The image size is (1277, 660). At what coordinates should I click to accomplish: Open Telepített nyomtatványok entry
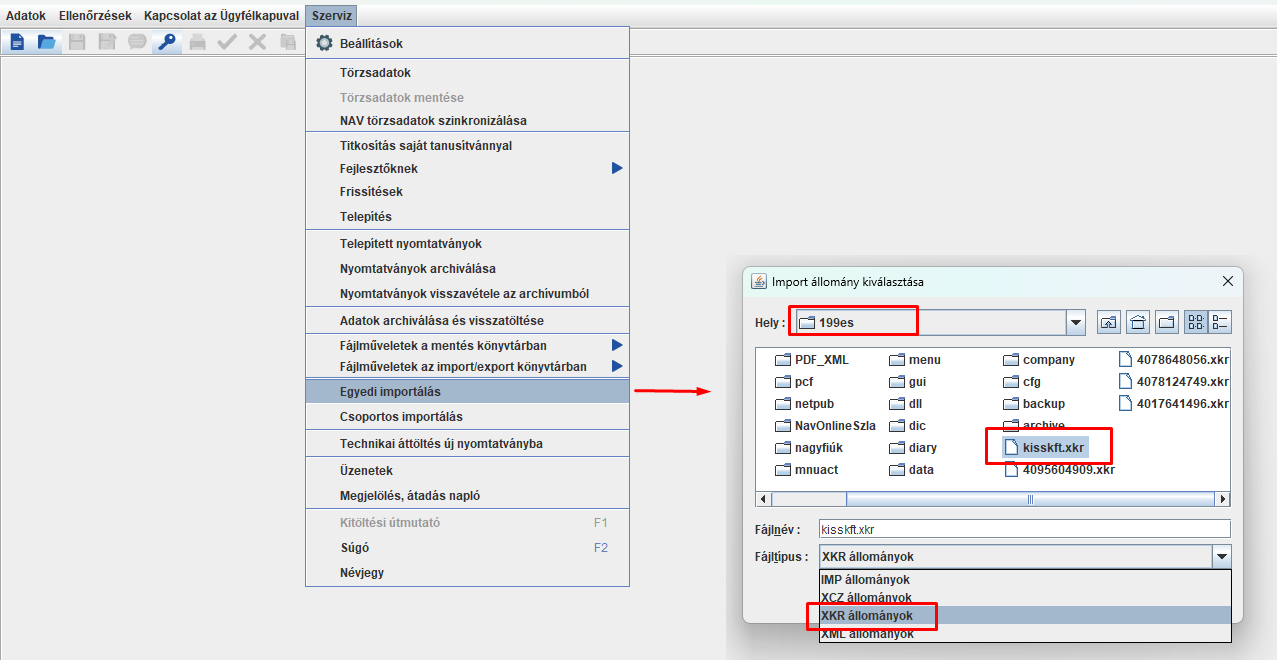tap(467, 244)
